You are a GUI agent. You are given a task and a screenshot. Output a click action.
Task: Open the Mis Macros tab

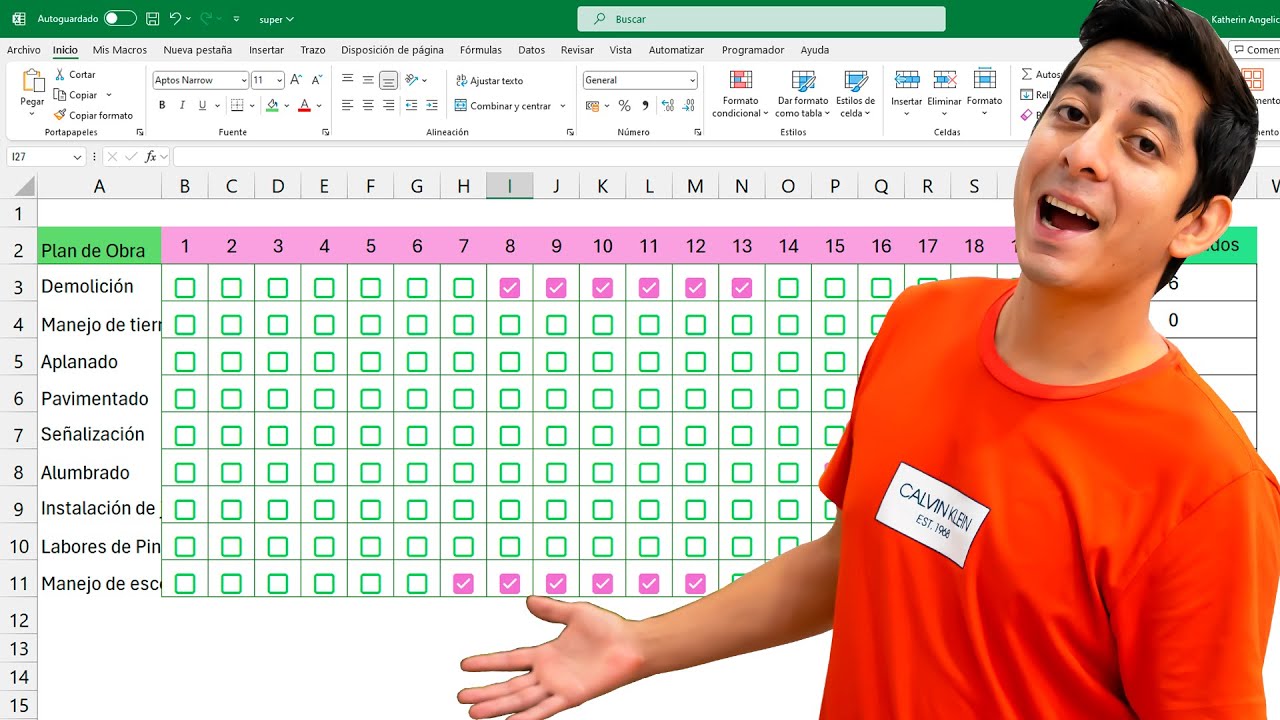pyautogui.click(x=120, y=50)
